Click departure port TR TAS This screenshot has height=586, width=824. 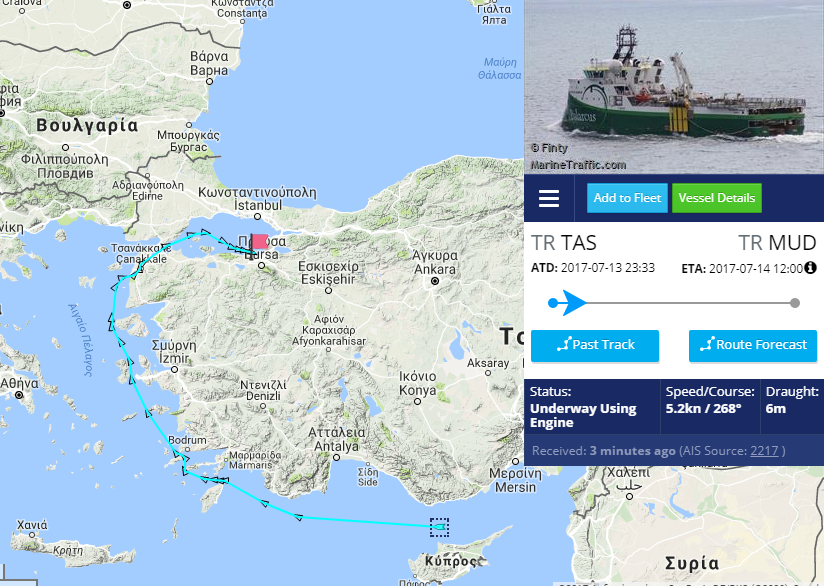click(x=563, y=243)
